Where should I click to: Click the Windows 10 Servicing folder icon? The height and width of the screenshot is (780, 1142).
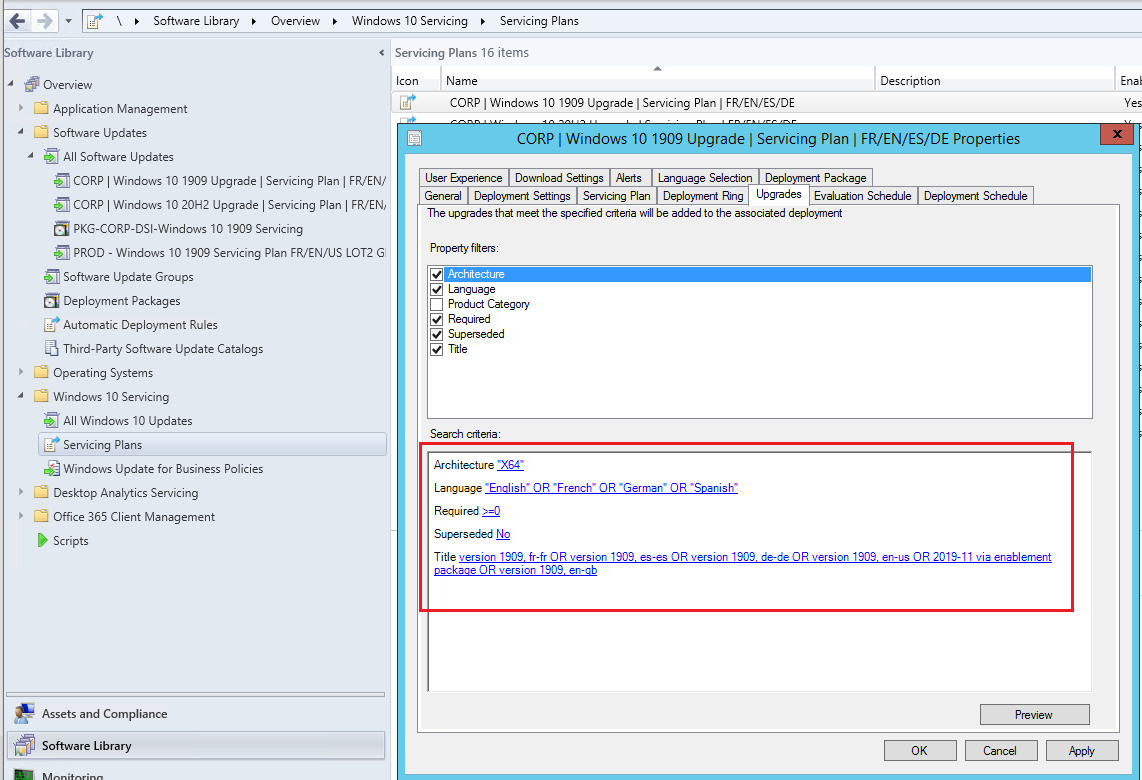point(42,396)
